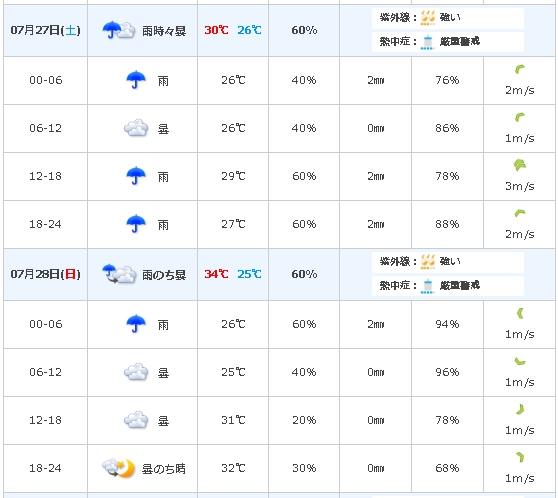Click the 32℃ temperature cell
Viewport: 558px width, 498px height.
pos(233,468)
